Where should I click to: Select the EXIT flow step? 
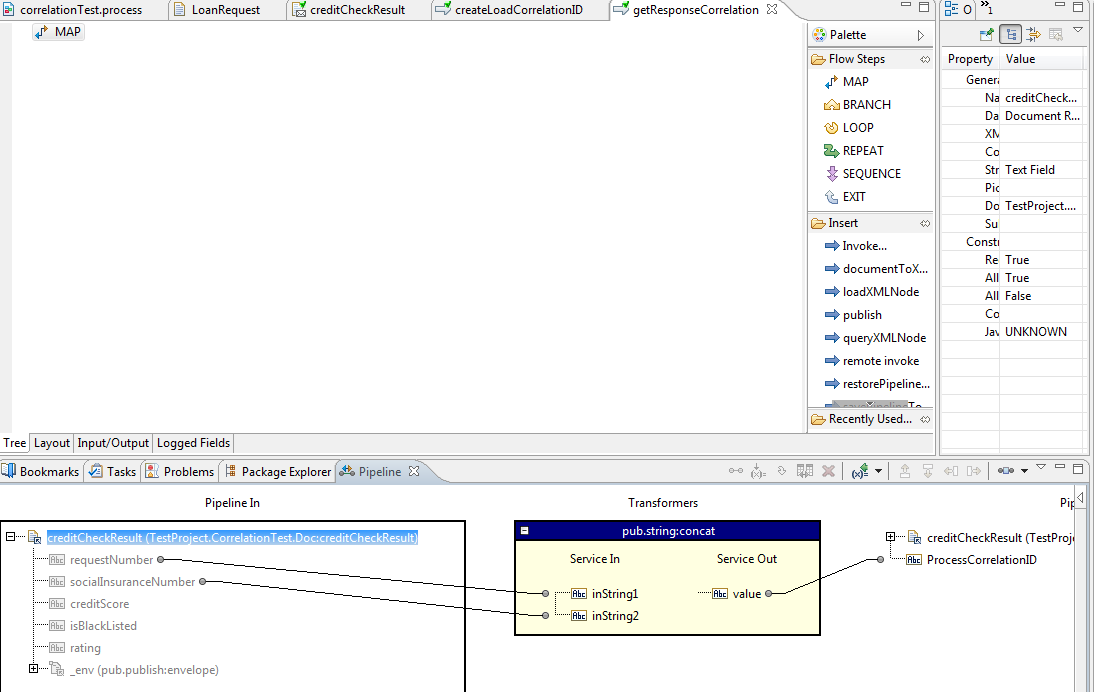[x=853, y=197]
